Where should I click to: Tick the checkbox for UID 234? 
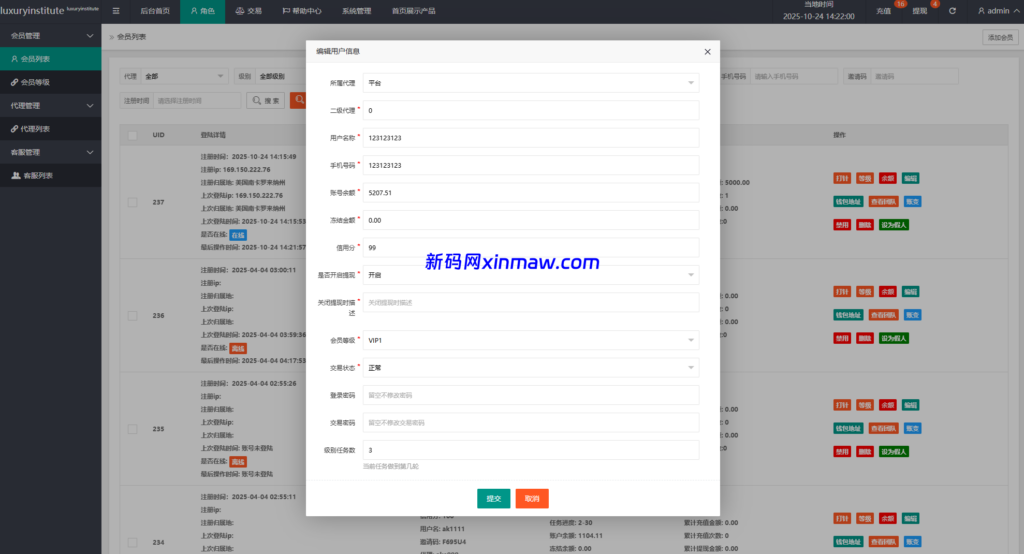click(133, 542)
